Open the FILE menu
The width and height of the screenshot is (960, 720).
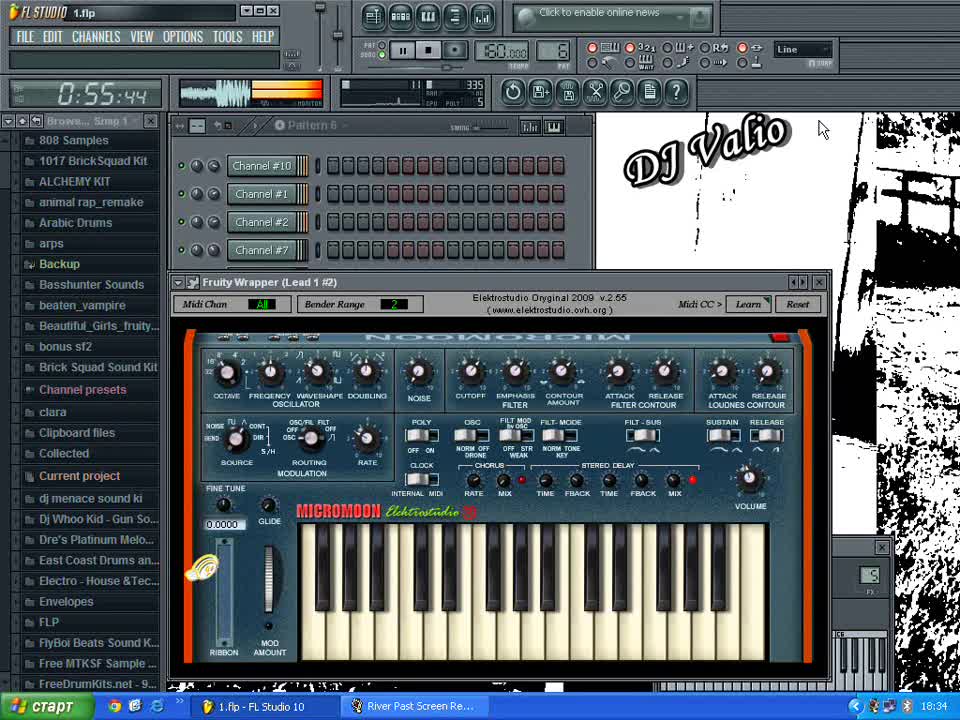pyautogui.click(x=25, y=37)
